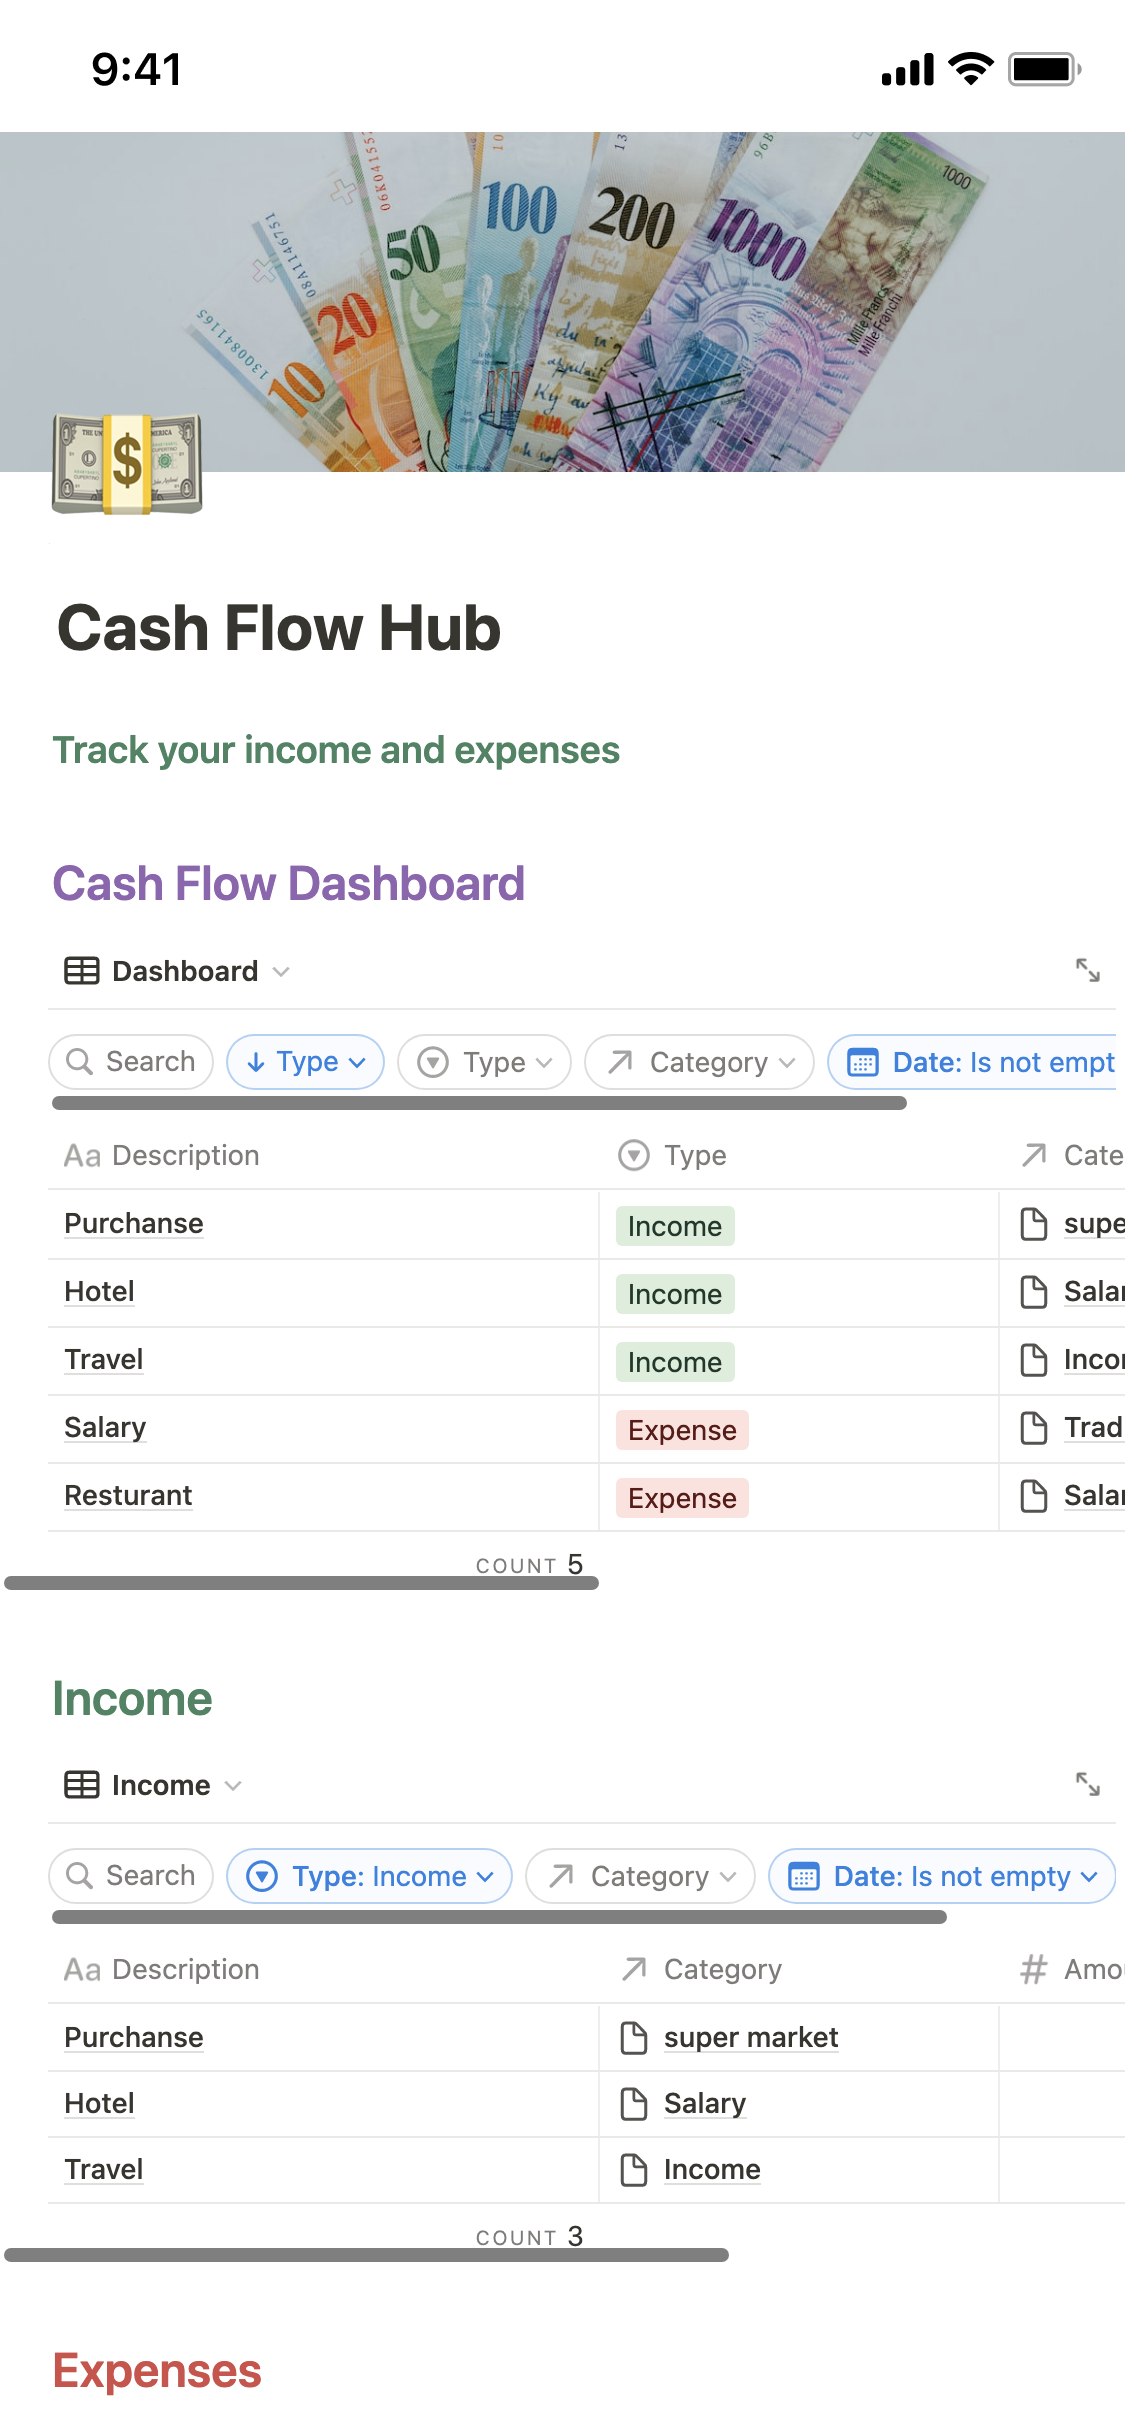Expand the Income table to full page
This screenshot has height=2436, width=1125.
tap(1087, 1784)
